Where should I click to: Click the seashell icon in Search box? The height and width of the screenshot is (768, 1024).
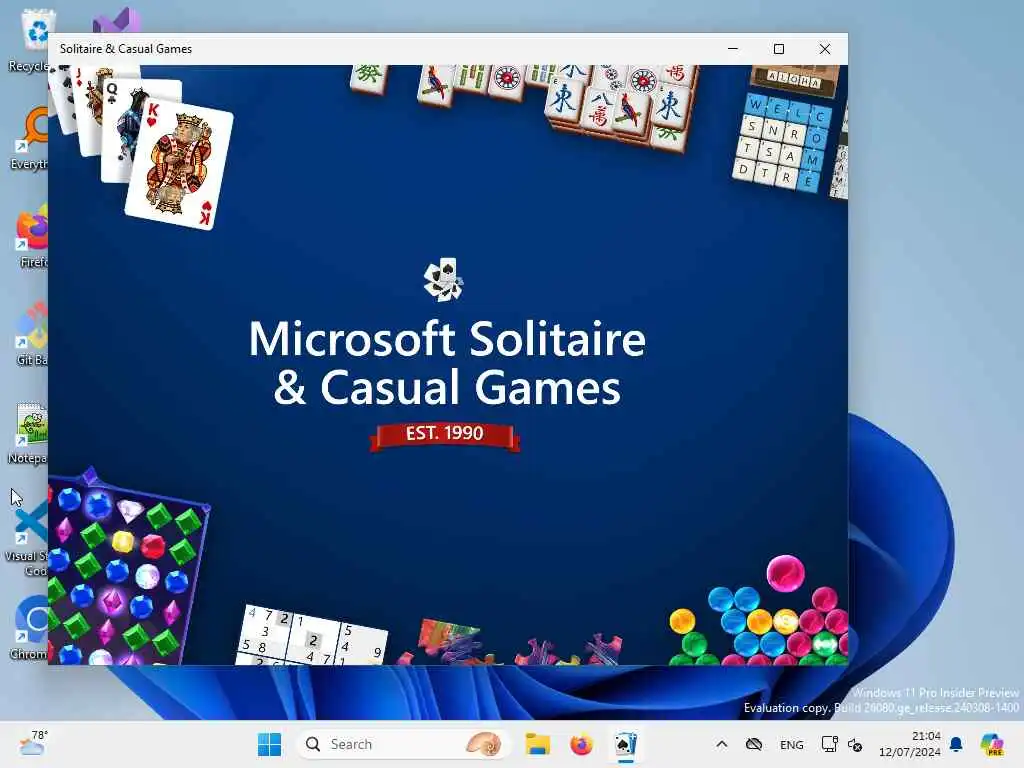coord(483,744)
